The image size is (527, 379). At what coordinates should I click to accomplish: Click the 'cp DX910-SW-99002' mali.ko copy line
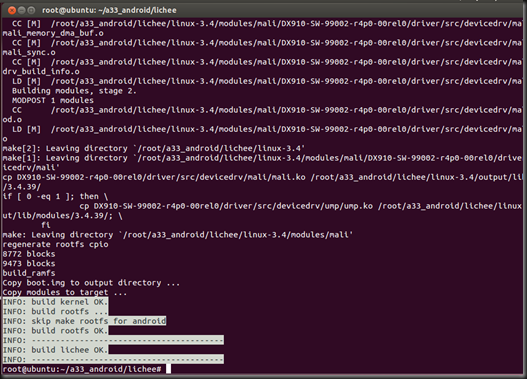263,177
